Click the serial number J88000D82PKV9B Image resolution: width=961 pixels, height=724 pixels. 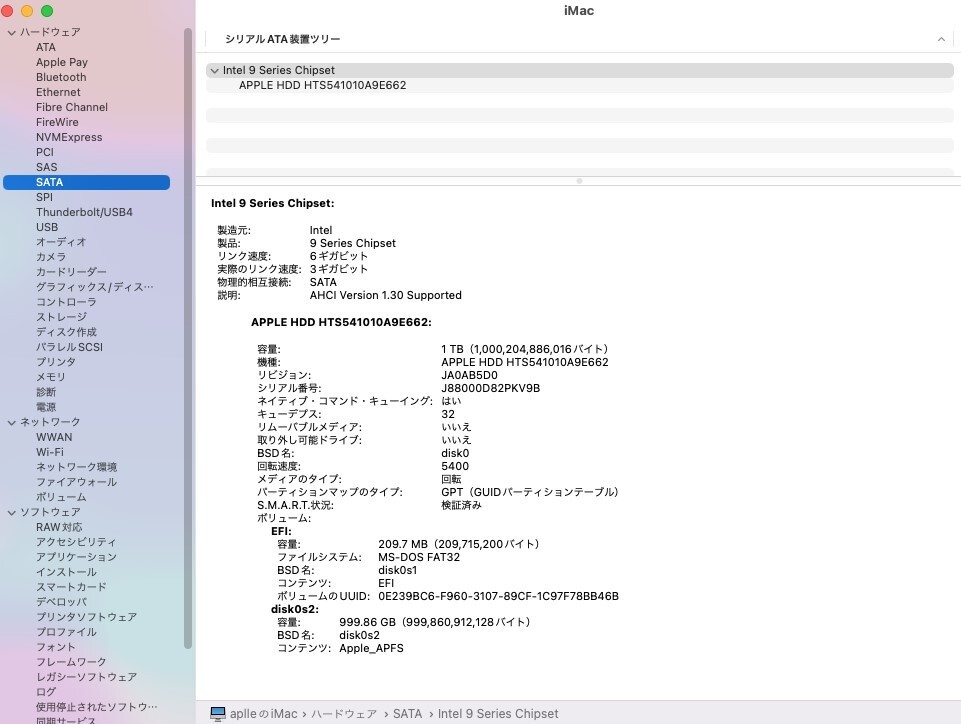(490, 388)
